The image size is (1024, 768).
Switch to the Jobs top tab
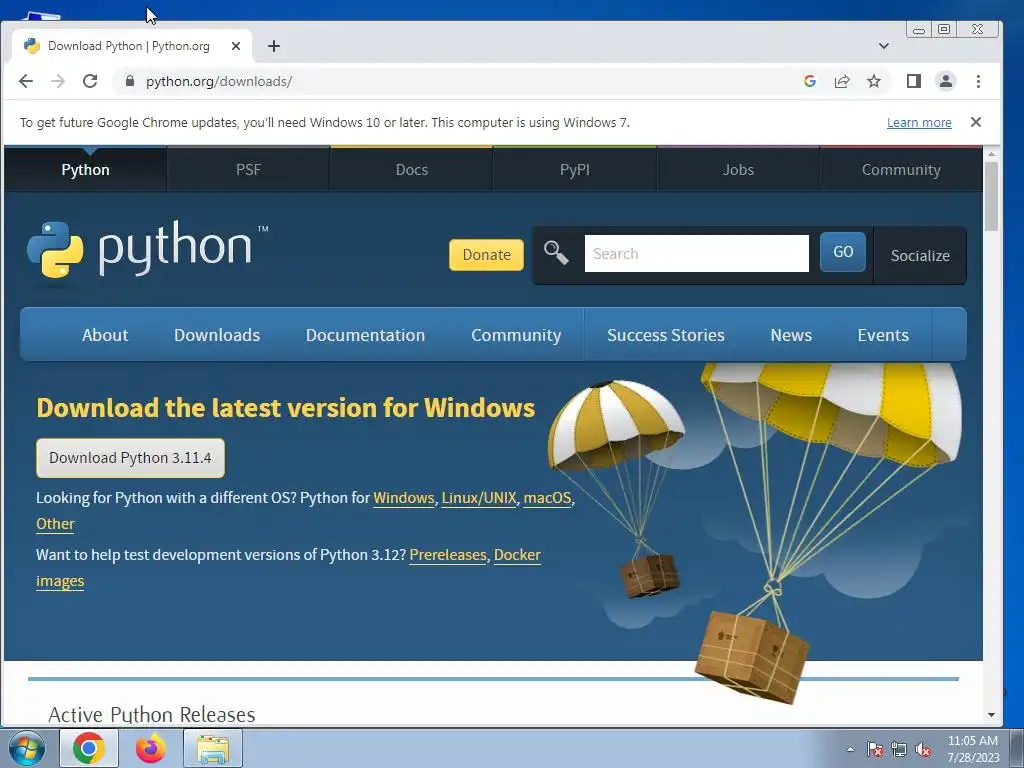click(738, 170)
